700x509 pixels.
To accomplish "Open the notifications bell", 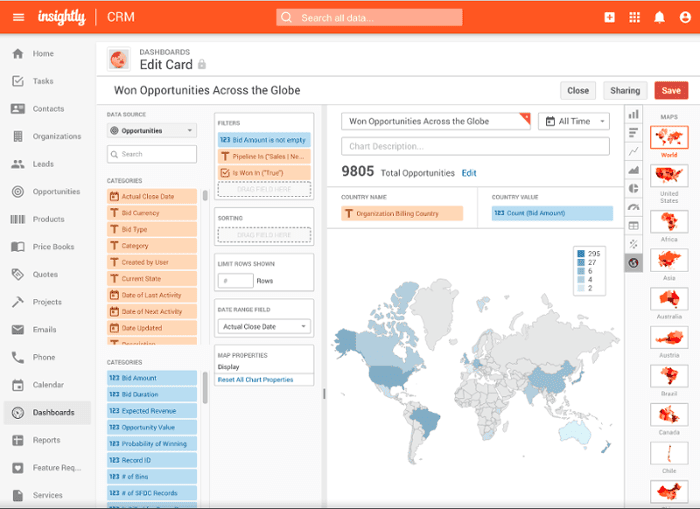I will [x=659, y=17].
